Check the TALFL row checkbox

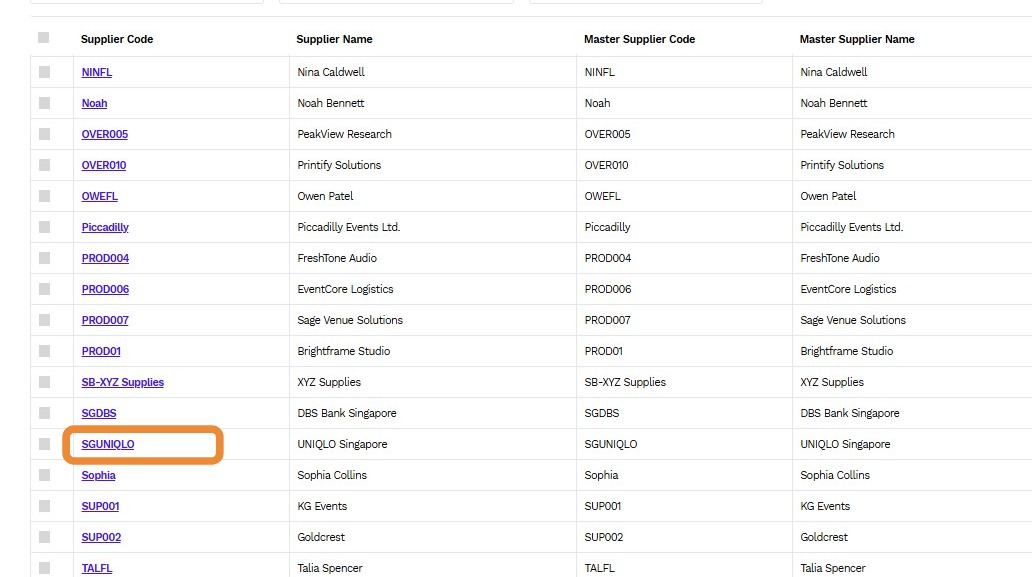coord(44,568)
